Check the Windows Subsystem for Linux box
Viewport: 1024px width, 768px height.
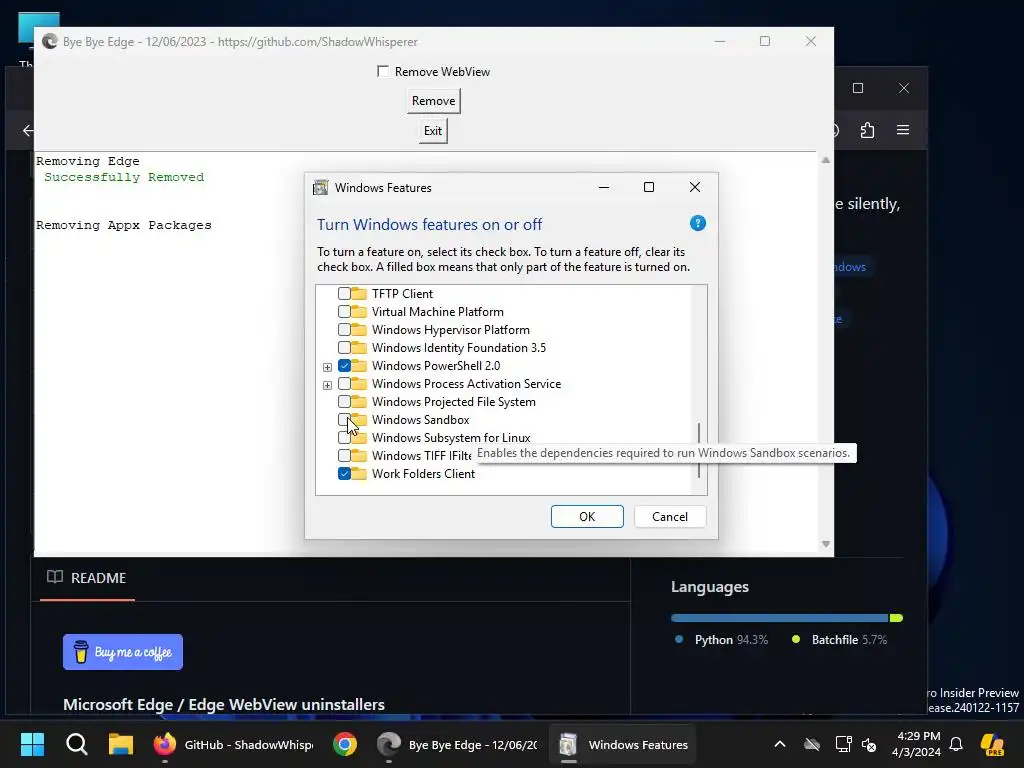(x=344, y=438)
